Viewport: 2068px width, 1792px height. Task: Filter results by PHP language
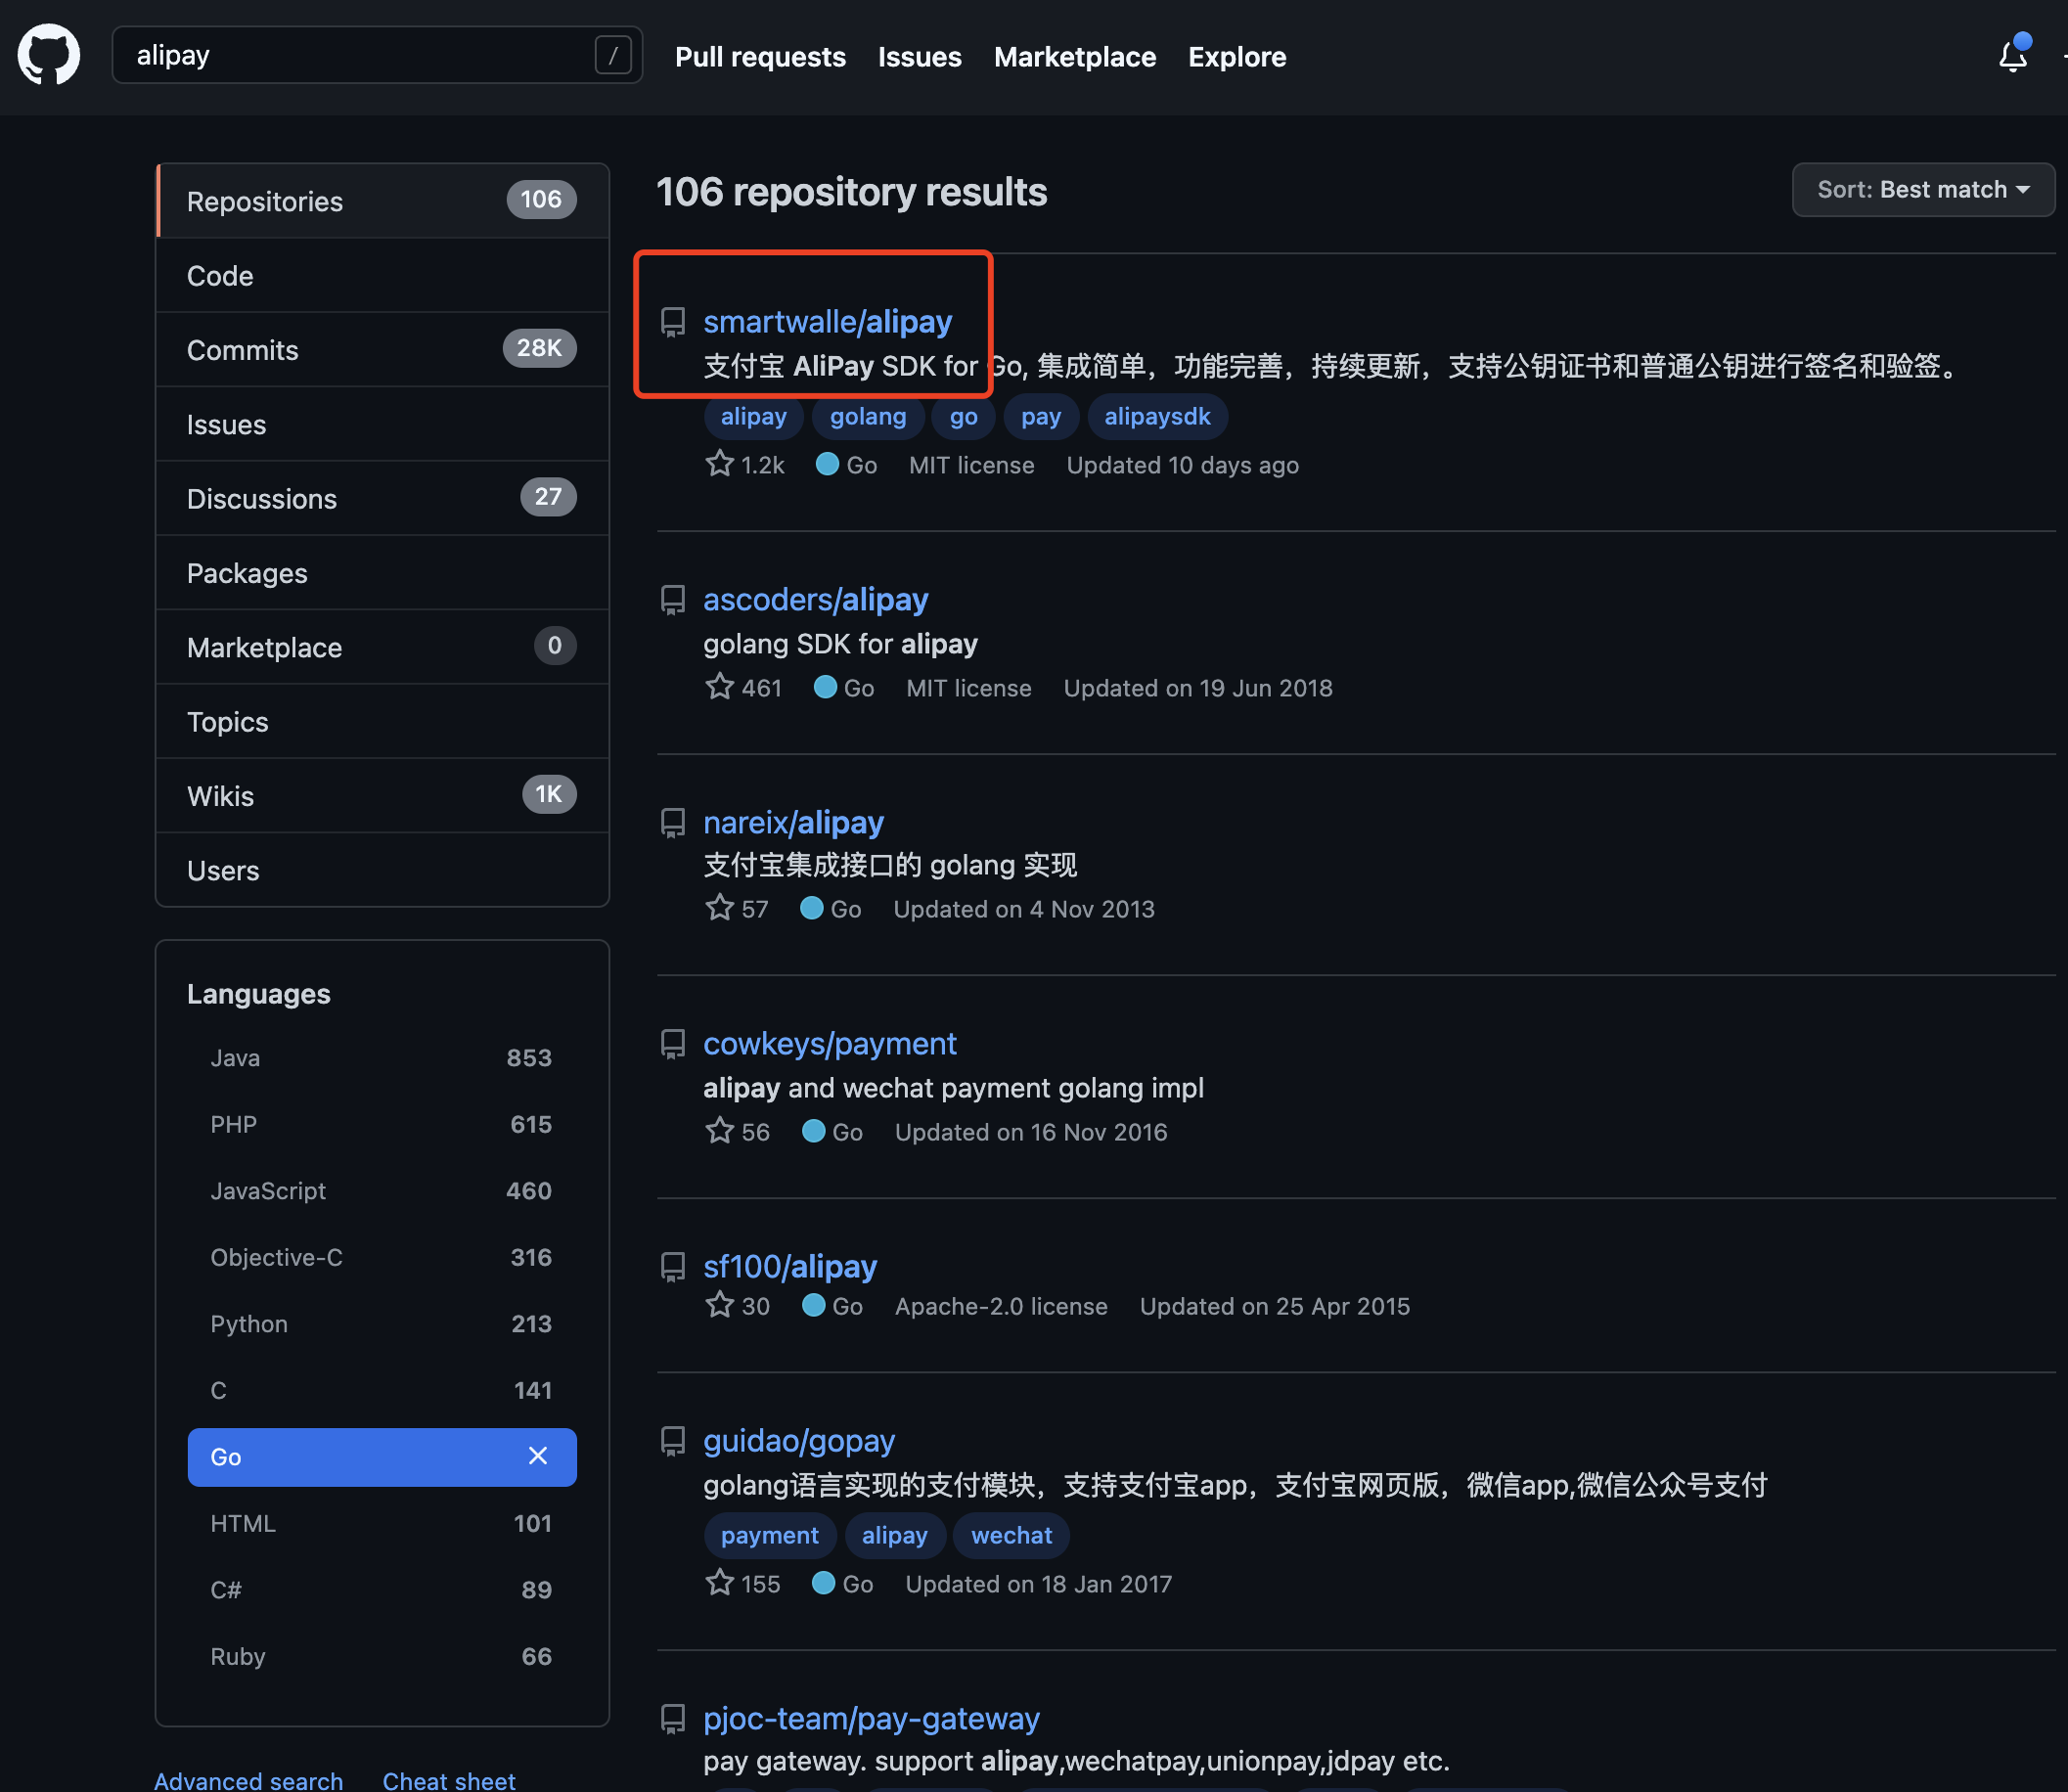[x=382, y=1124]
